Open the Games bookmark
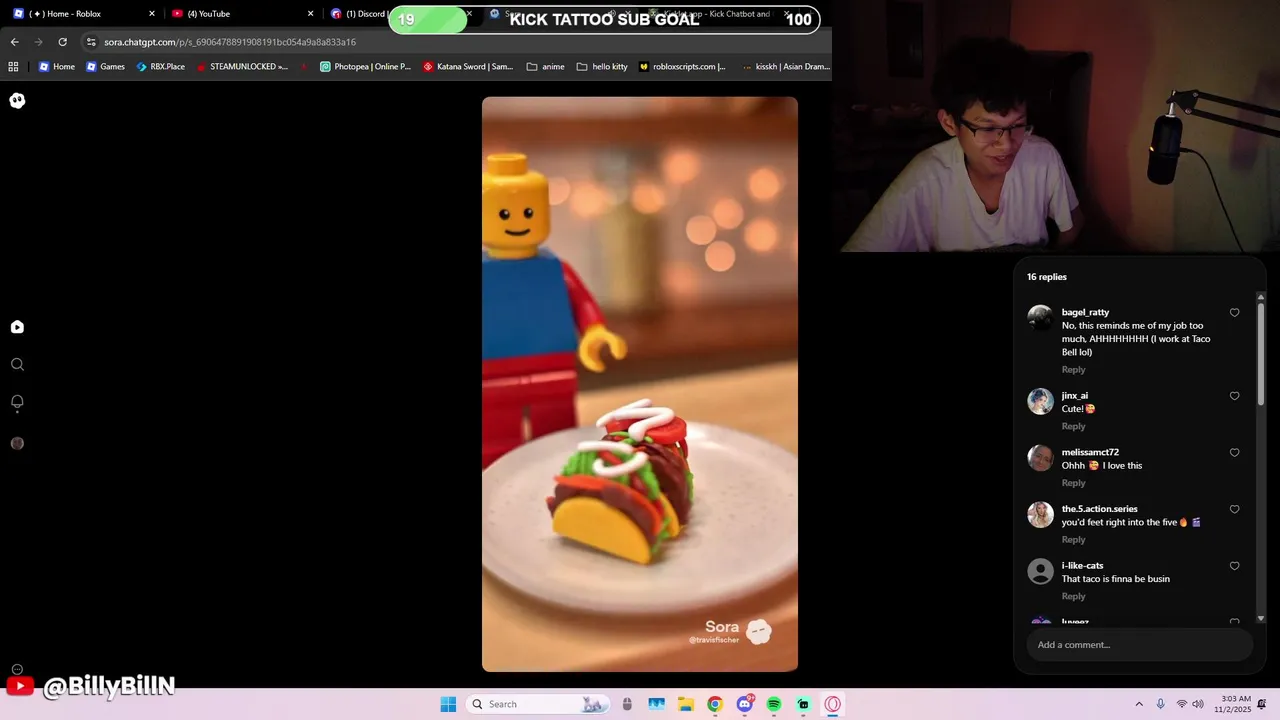 point(105,67)
